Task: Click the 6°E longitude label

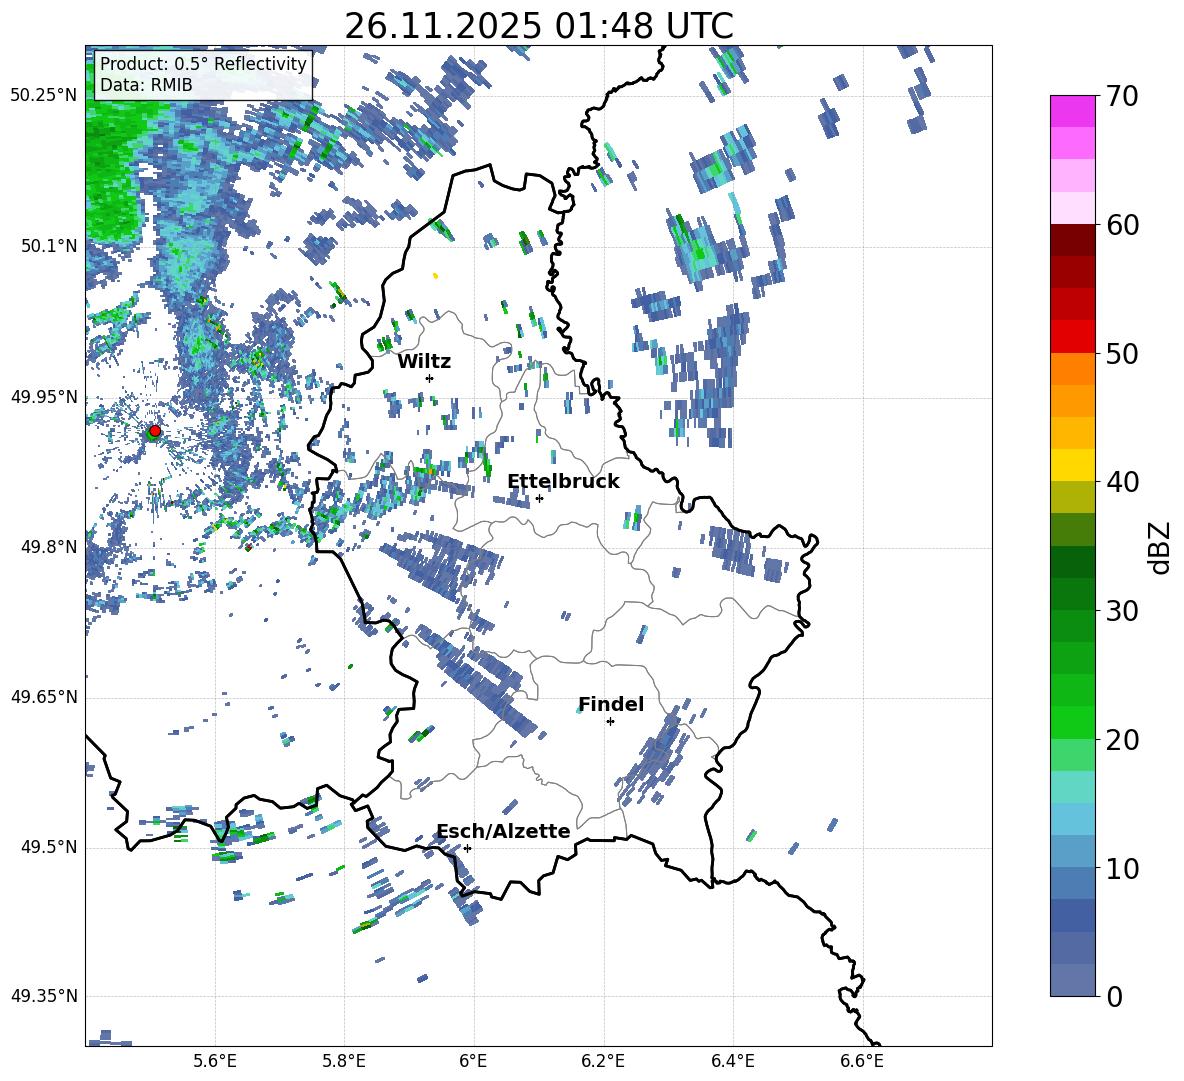Action: [x=473, y=1061]
